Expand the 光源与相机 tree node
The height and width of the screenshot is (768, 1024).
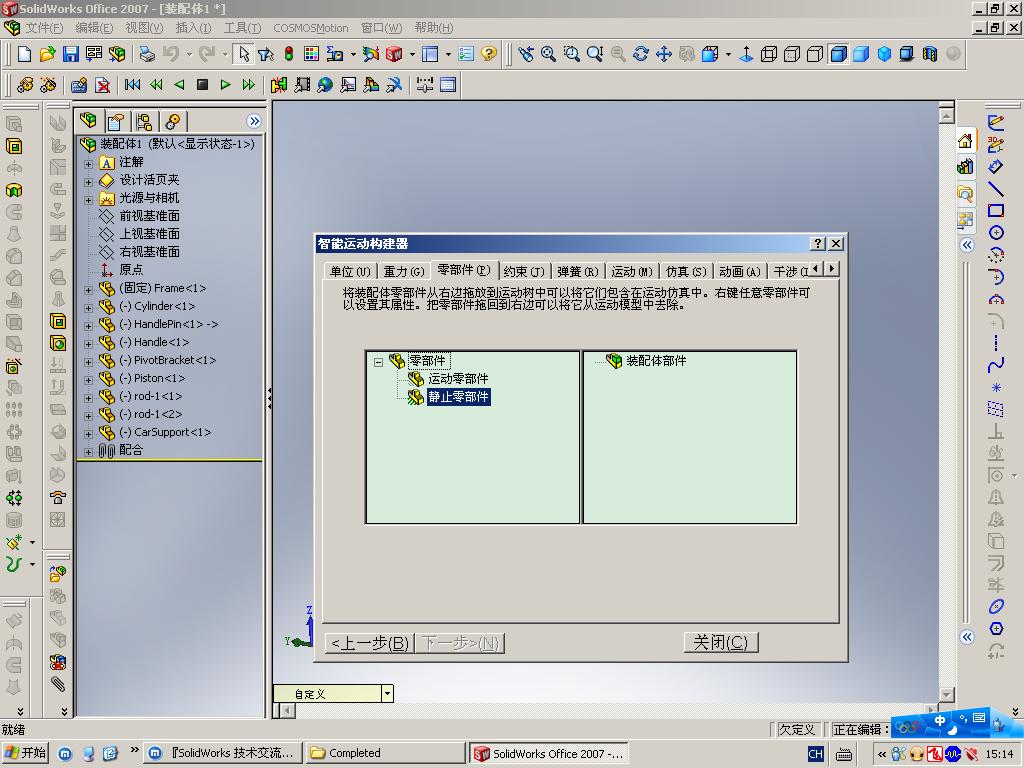88,200
